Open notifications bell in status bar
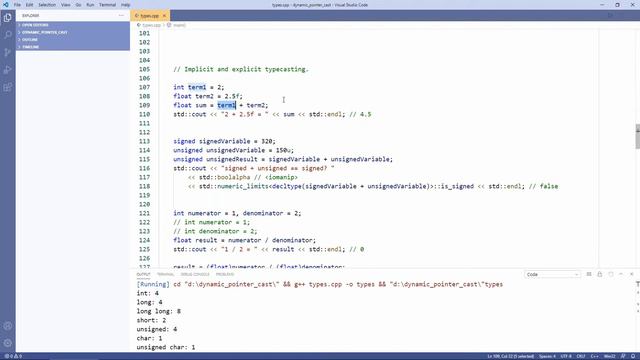Viewport: 640px width, 360px height. 632,356
